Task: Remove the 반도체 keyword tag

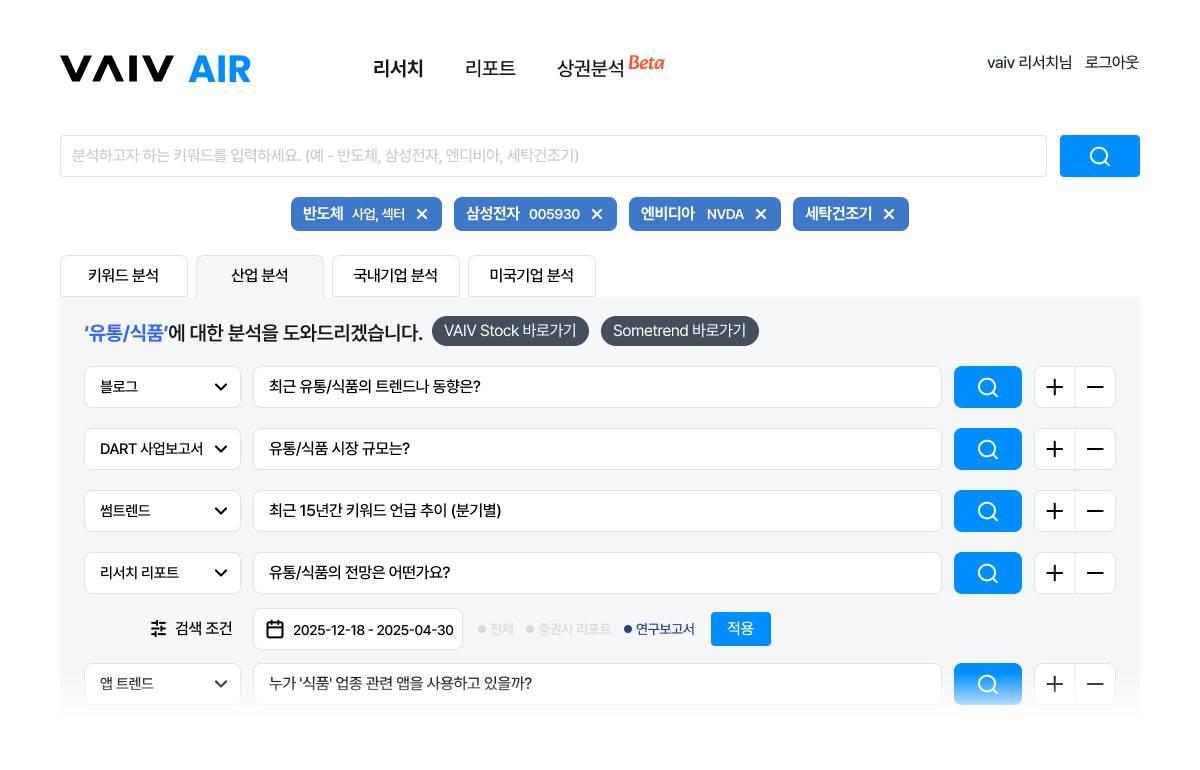Action: 422,214
